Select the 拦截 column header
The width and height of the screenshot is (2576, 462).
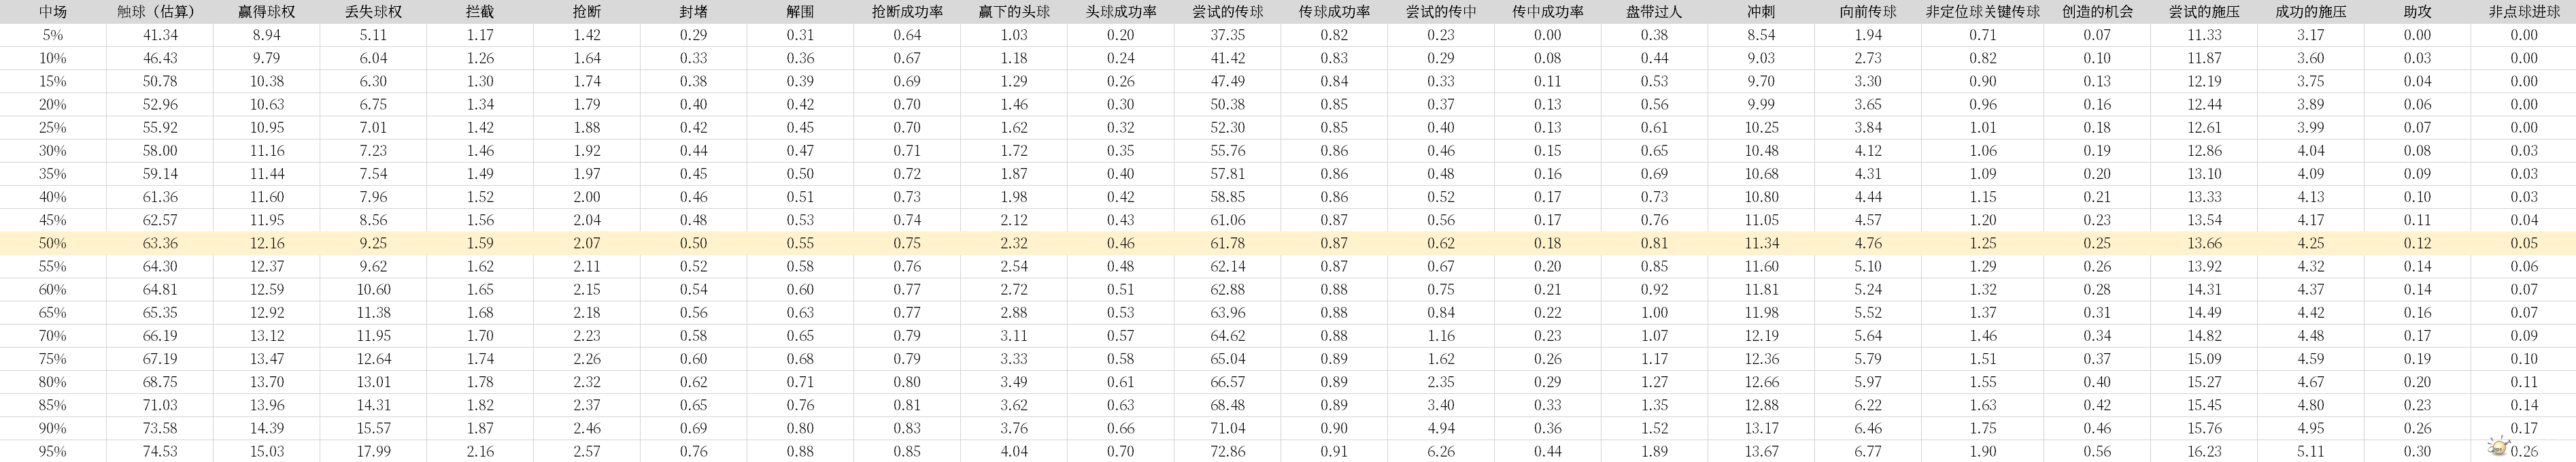480,12
